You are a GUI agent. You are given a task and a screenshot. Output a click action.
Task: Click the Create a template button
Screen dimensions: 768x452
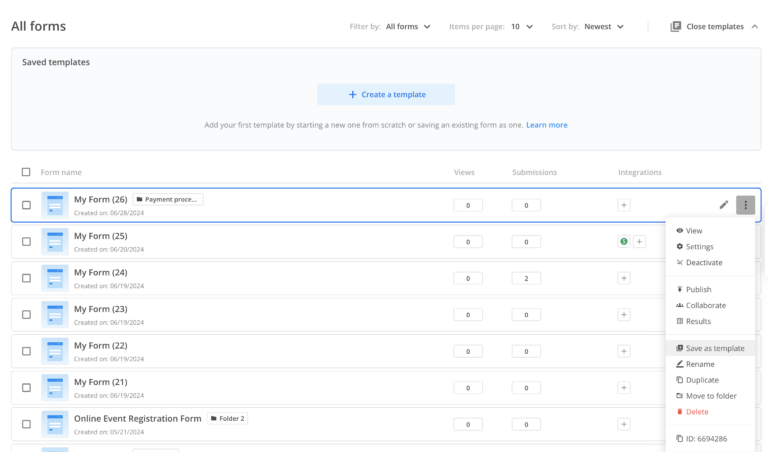(x=386, y=95)
